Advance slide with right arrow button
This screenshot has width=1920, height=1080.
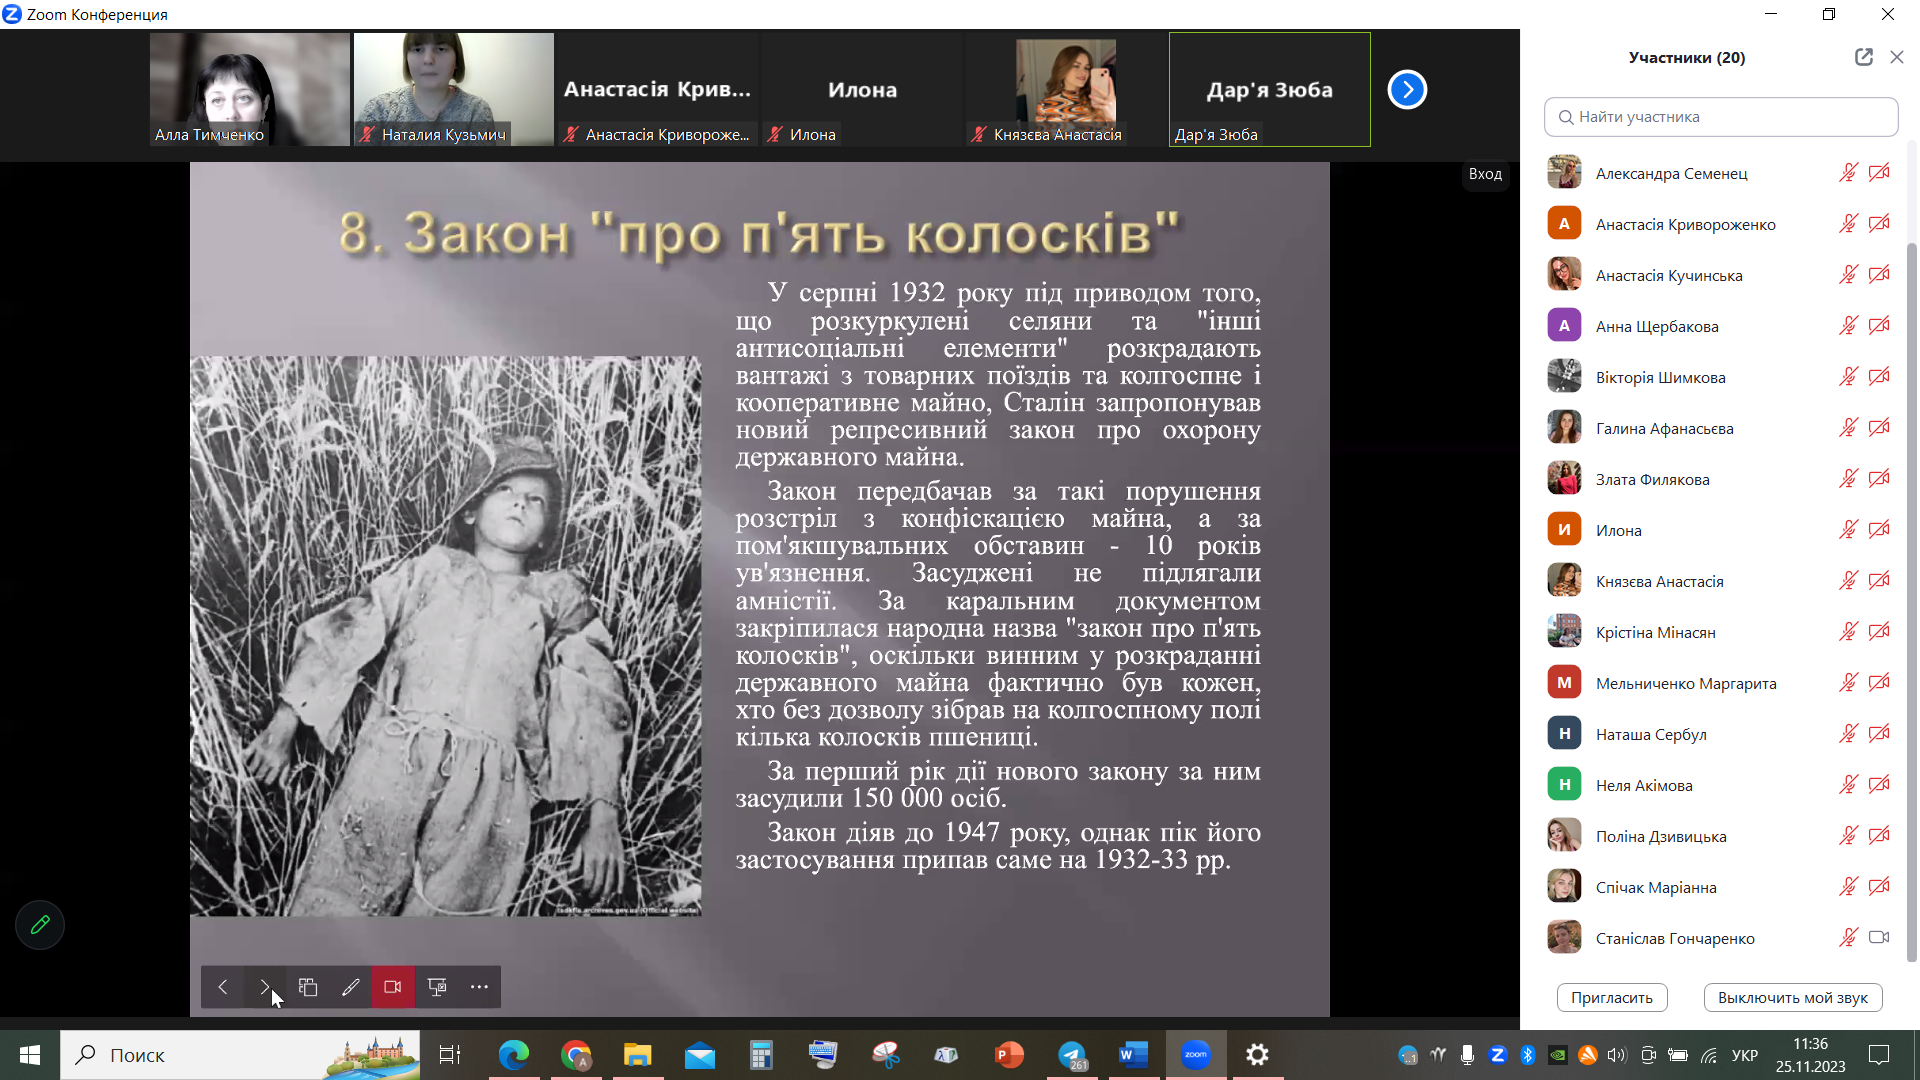tap(265, 987)
